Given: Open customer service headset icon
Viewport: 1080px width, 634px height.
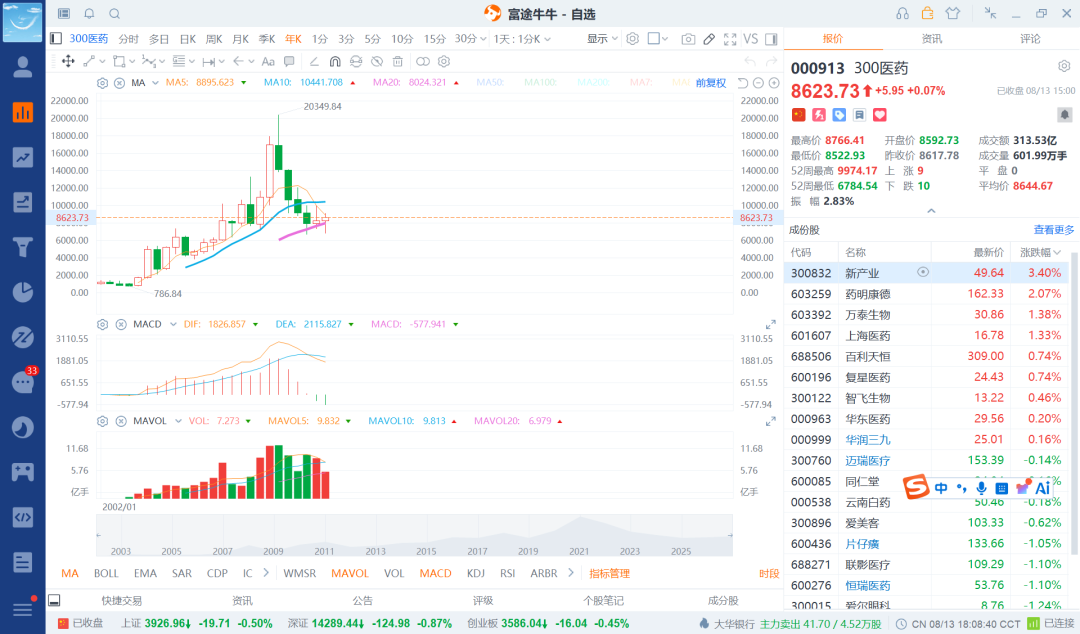Looking at the screenshot, I should click(902, 14).
